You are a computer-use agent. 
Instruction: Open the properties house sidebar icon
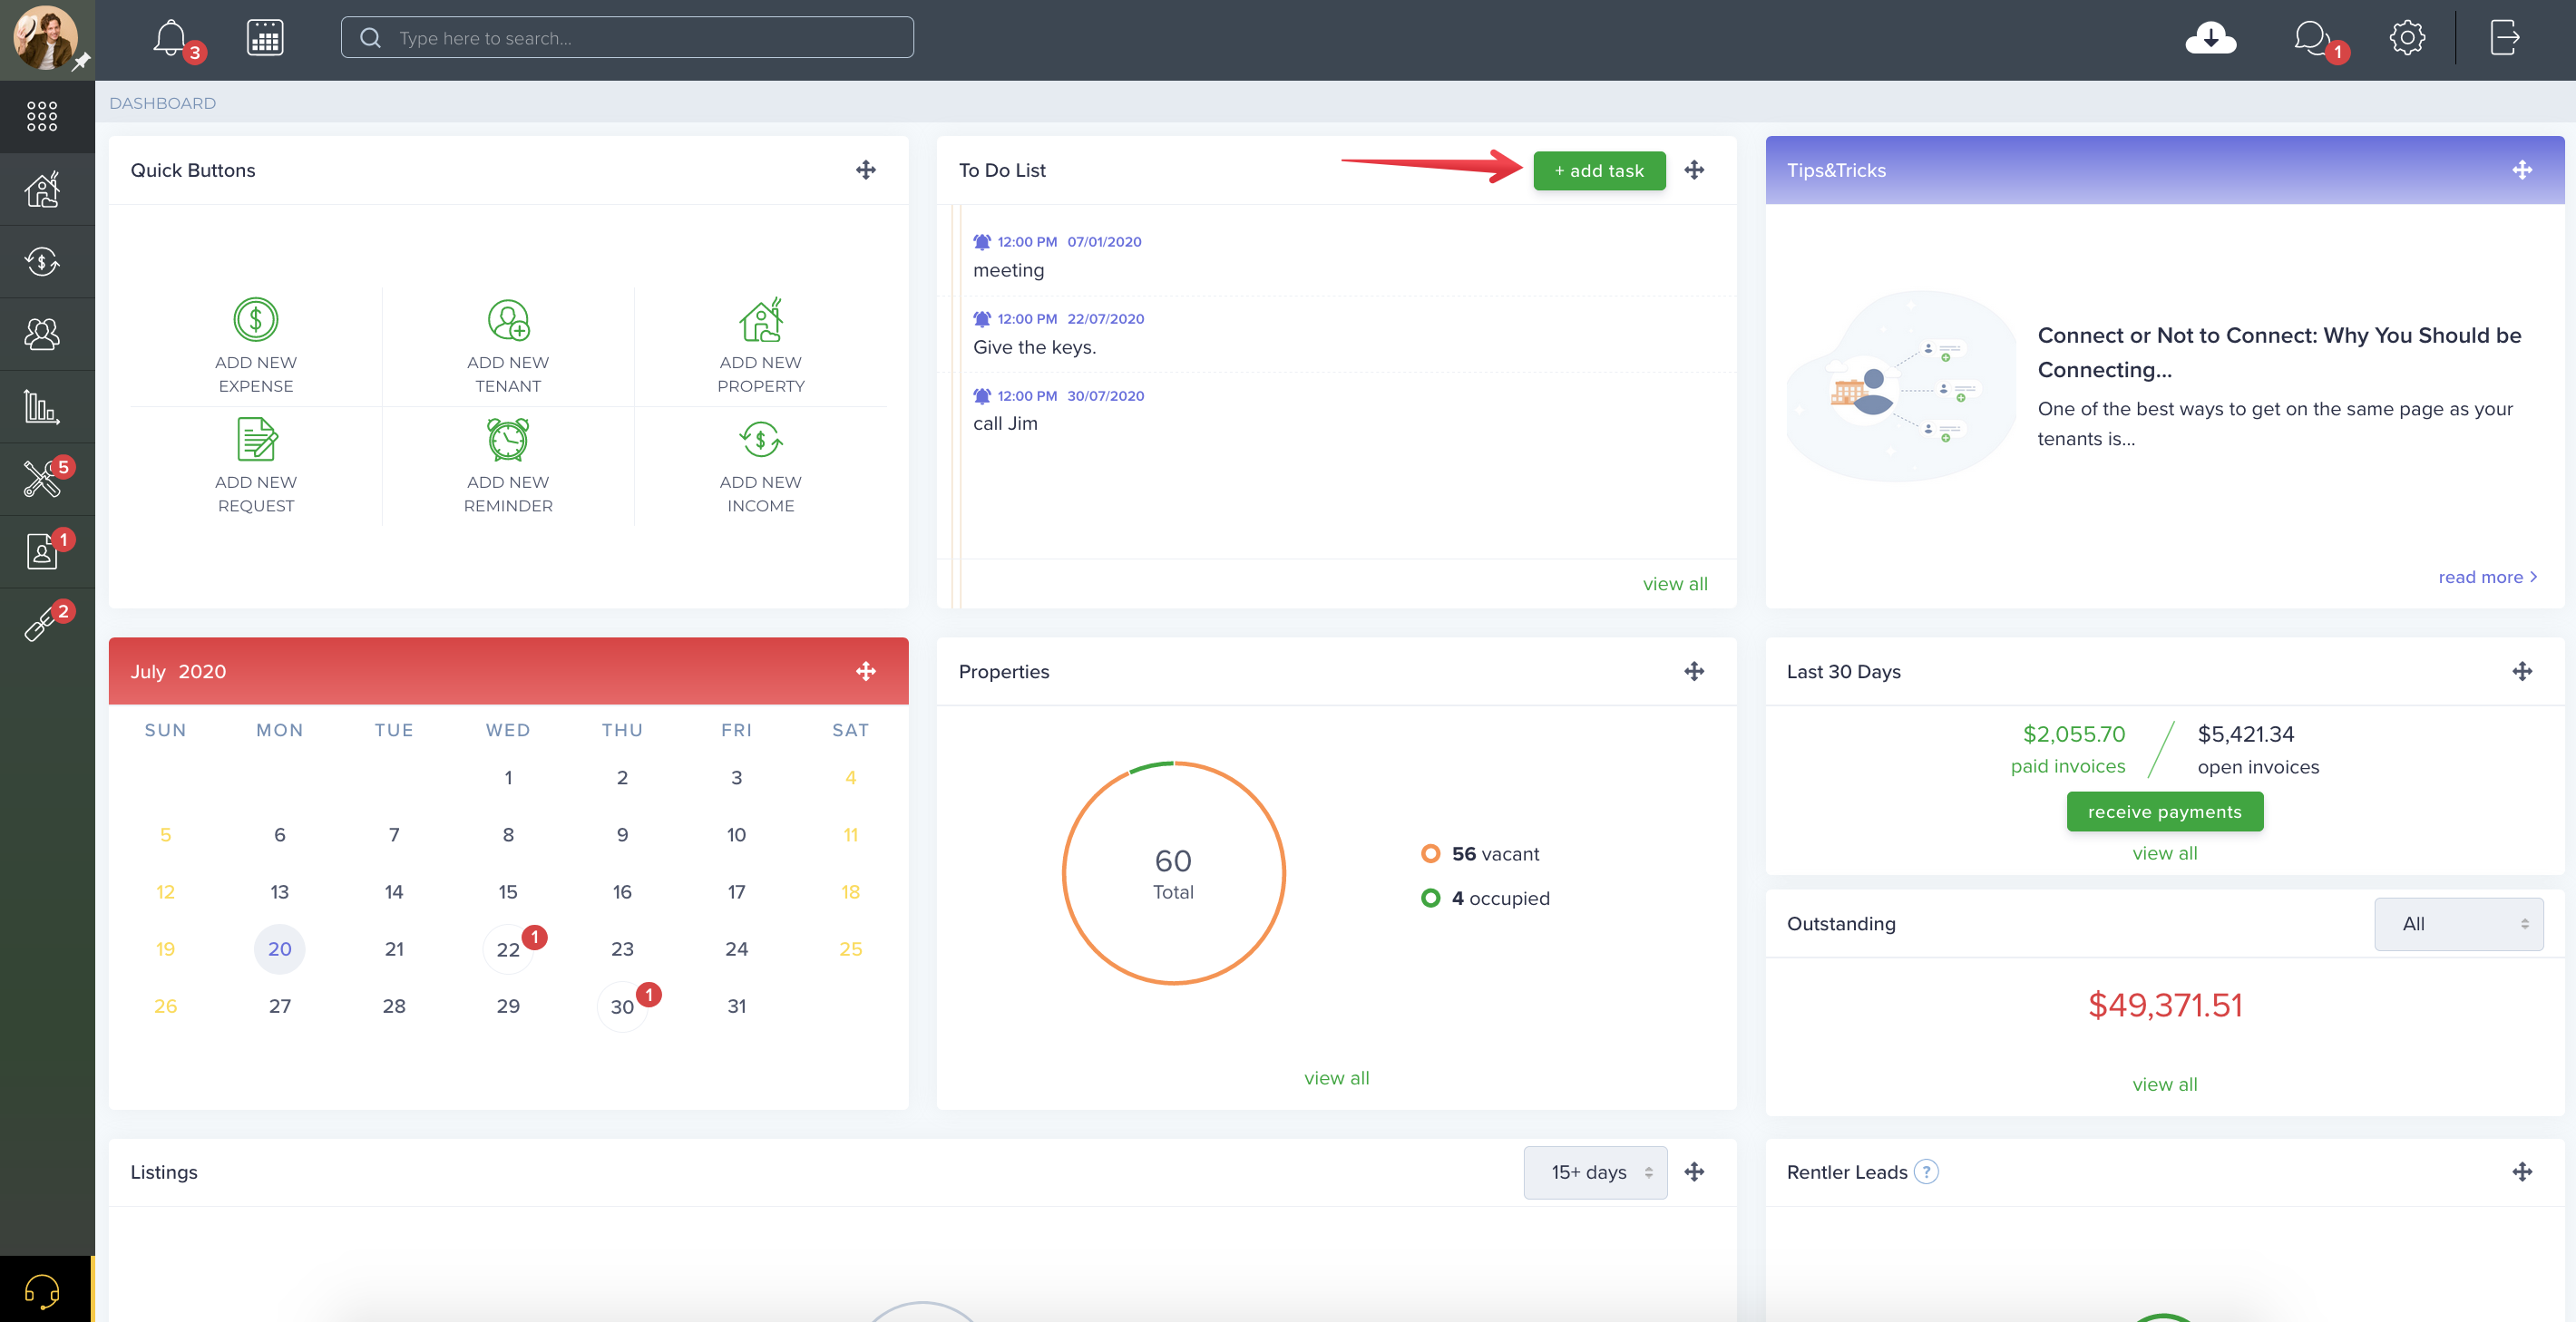[42, 189]
